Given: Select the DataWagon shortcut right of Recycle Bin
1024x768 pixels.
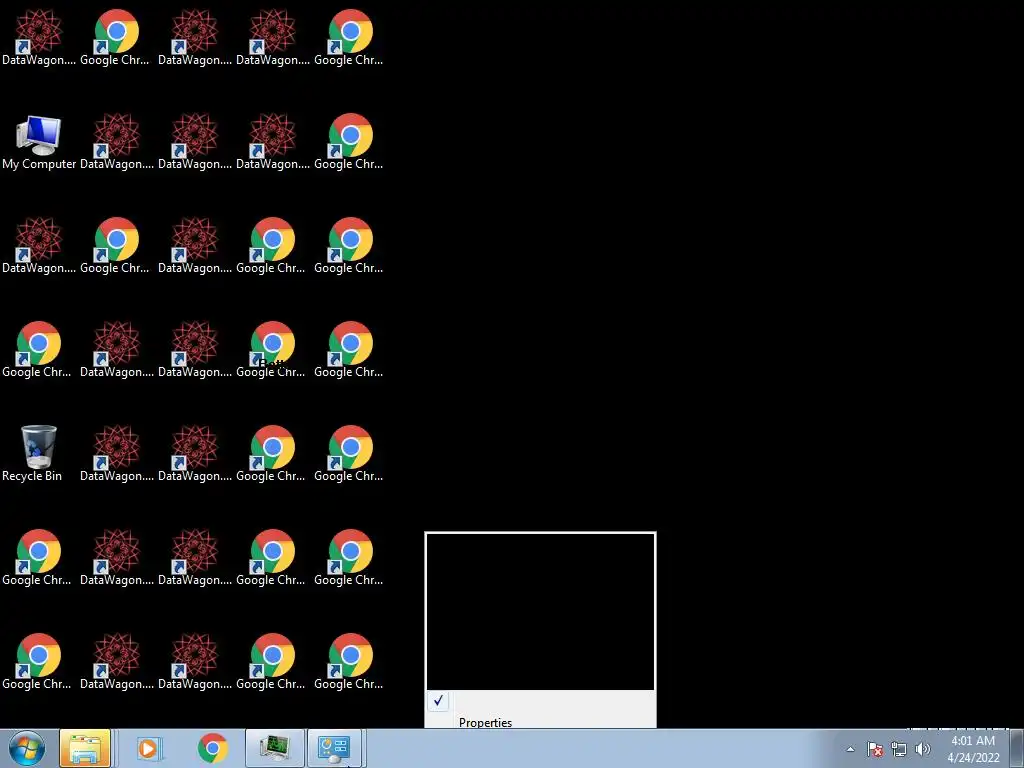Looking at the screenshot, I should click(117, 454).
